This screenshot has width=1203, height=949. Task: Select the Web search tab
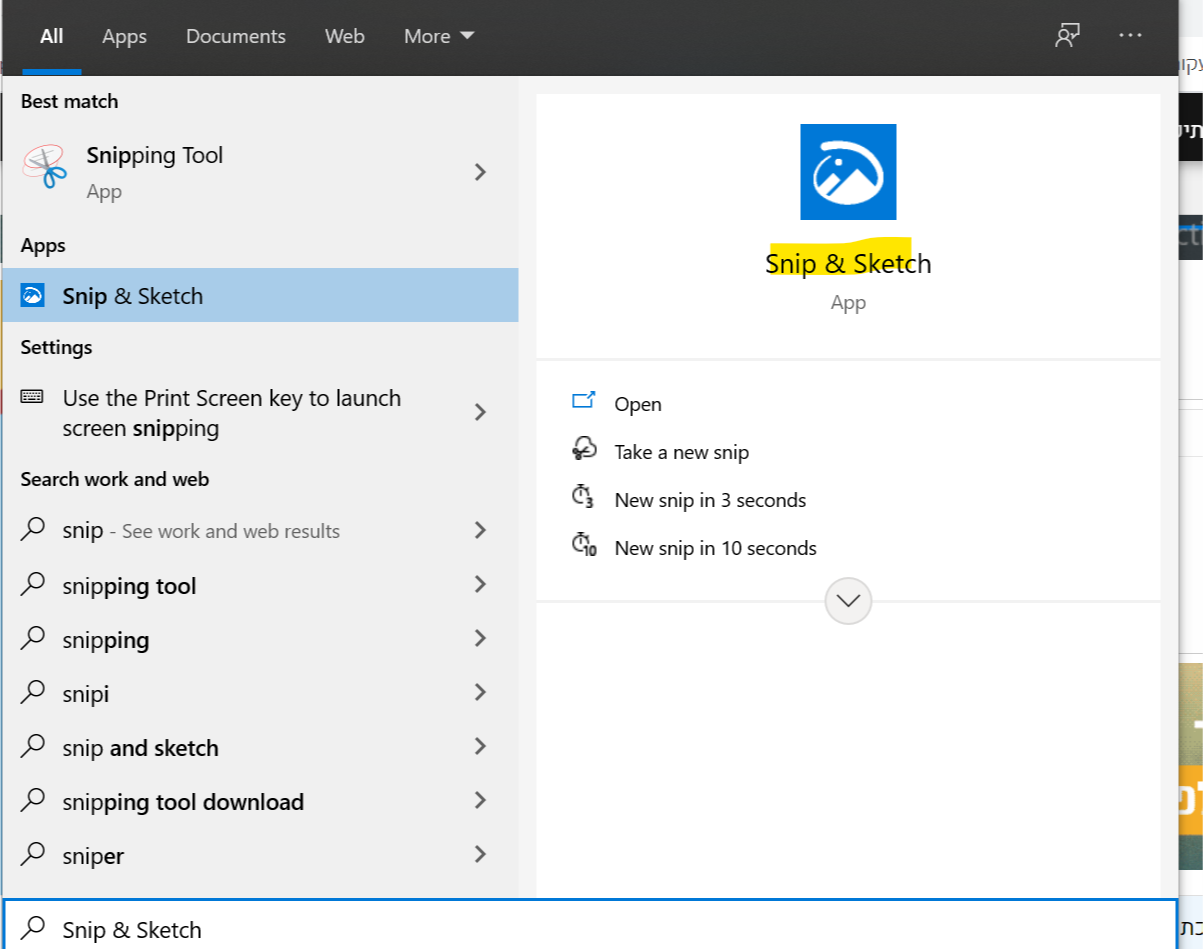pos(344,36)
